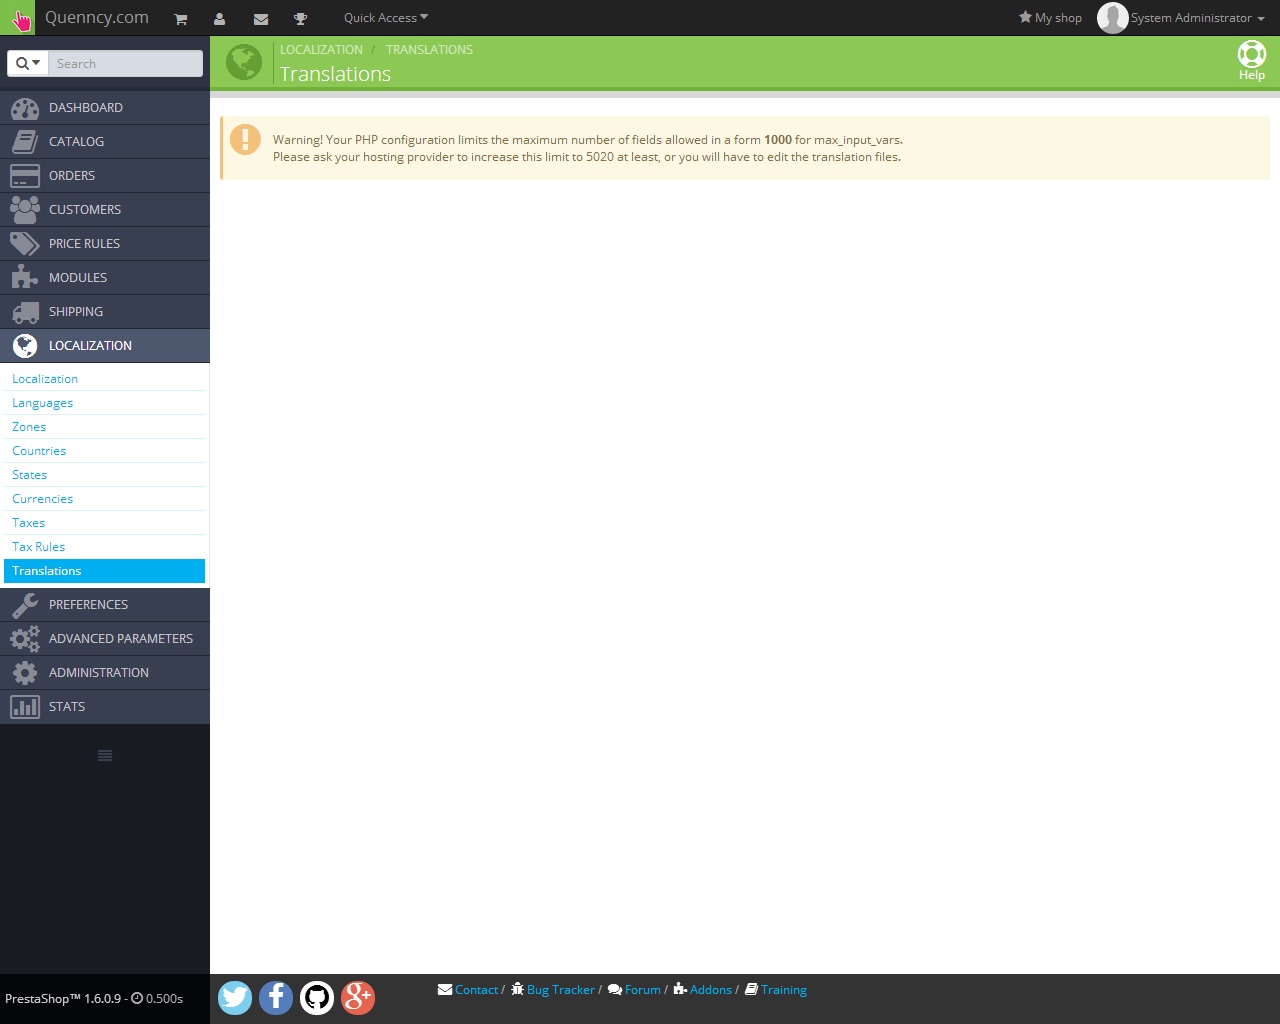This screenshot has width=1280, height=1024.
Task: Click the TRANSLATIONS breadcrumb link
Action: [429, 50]
